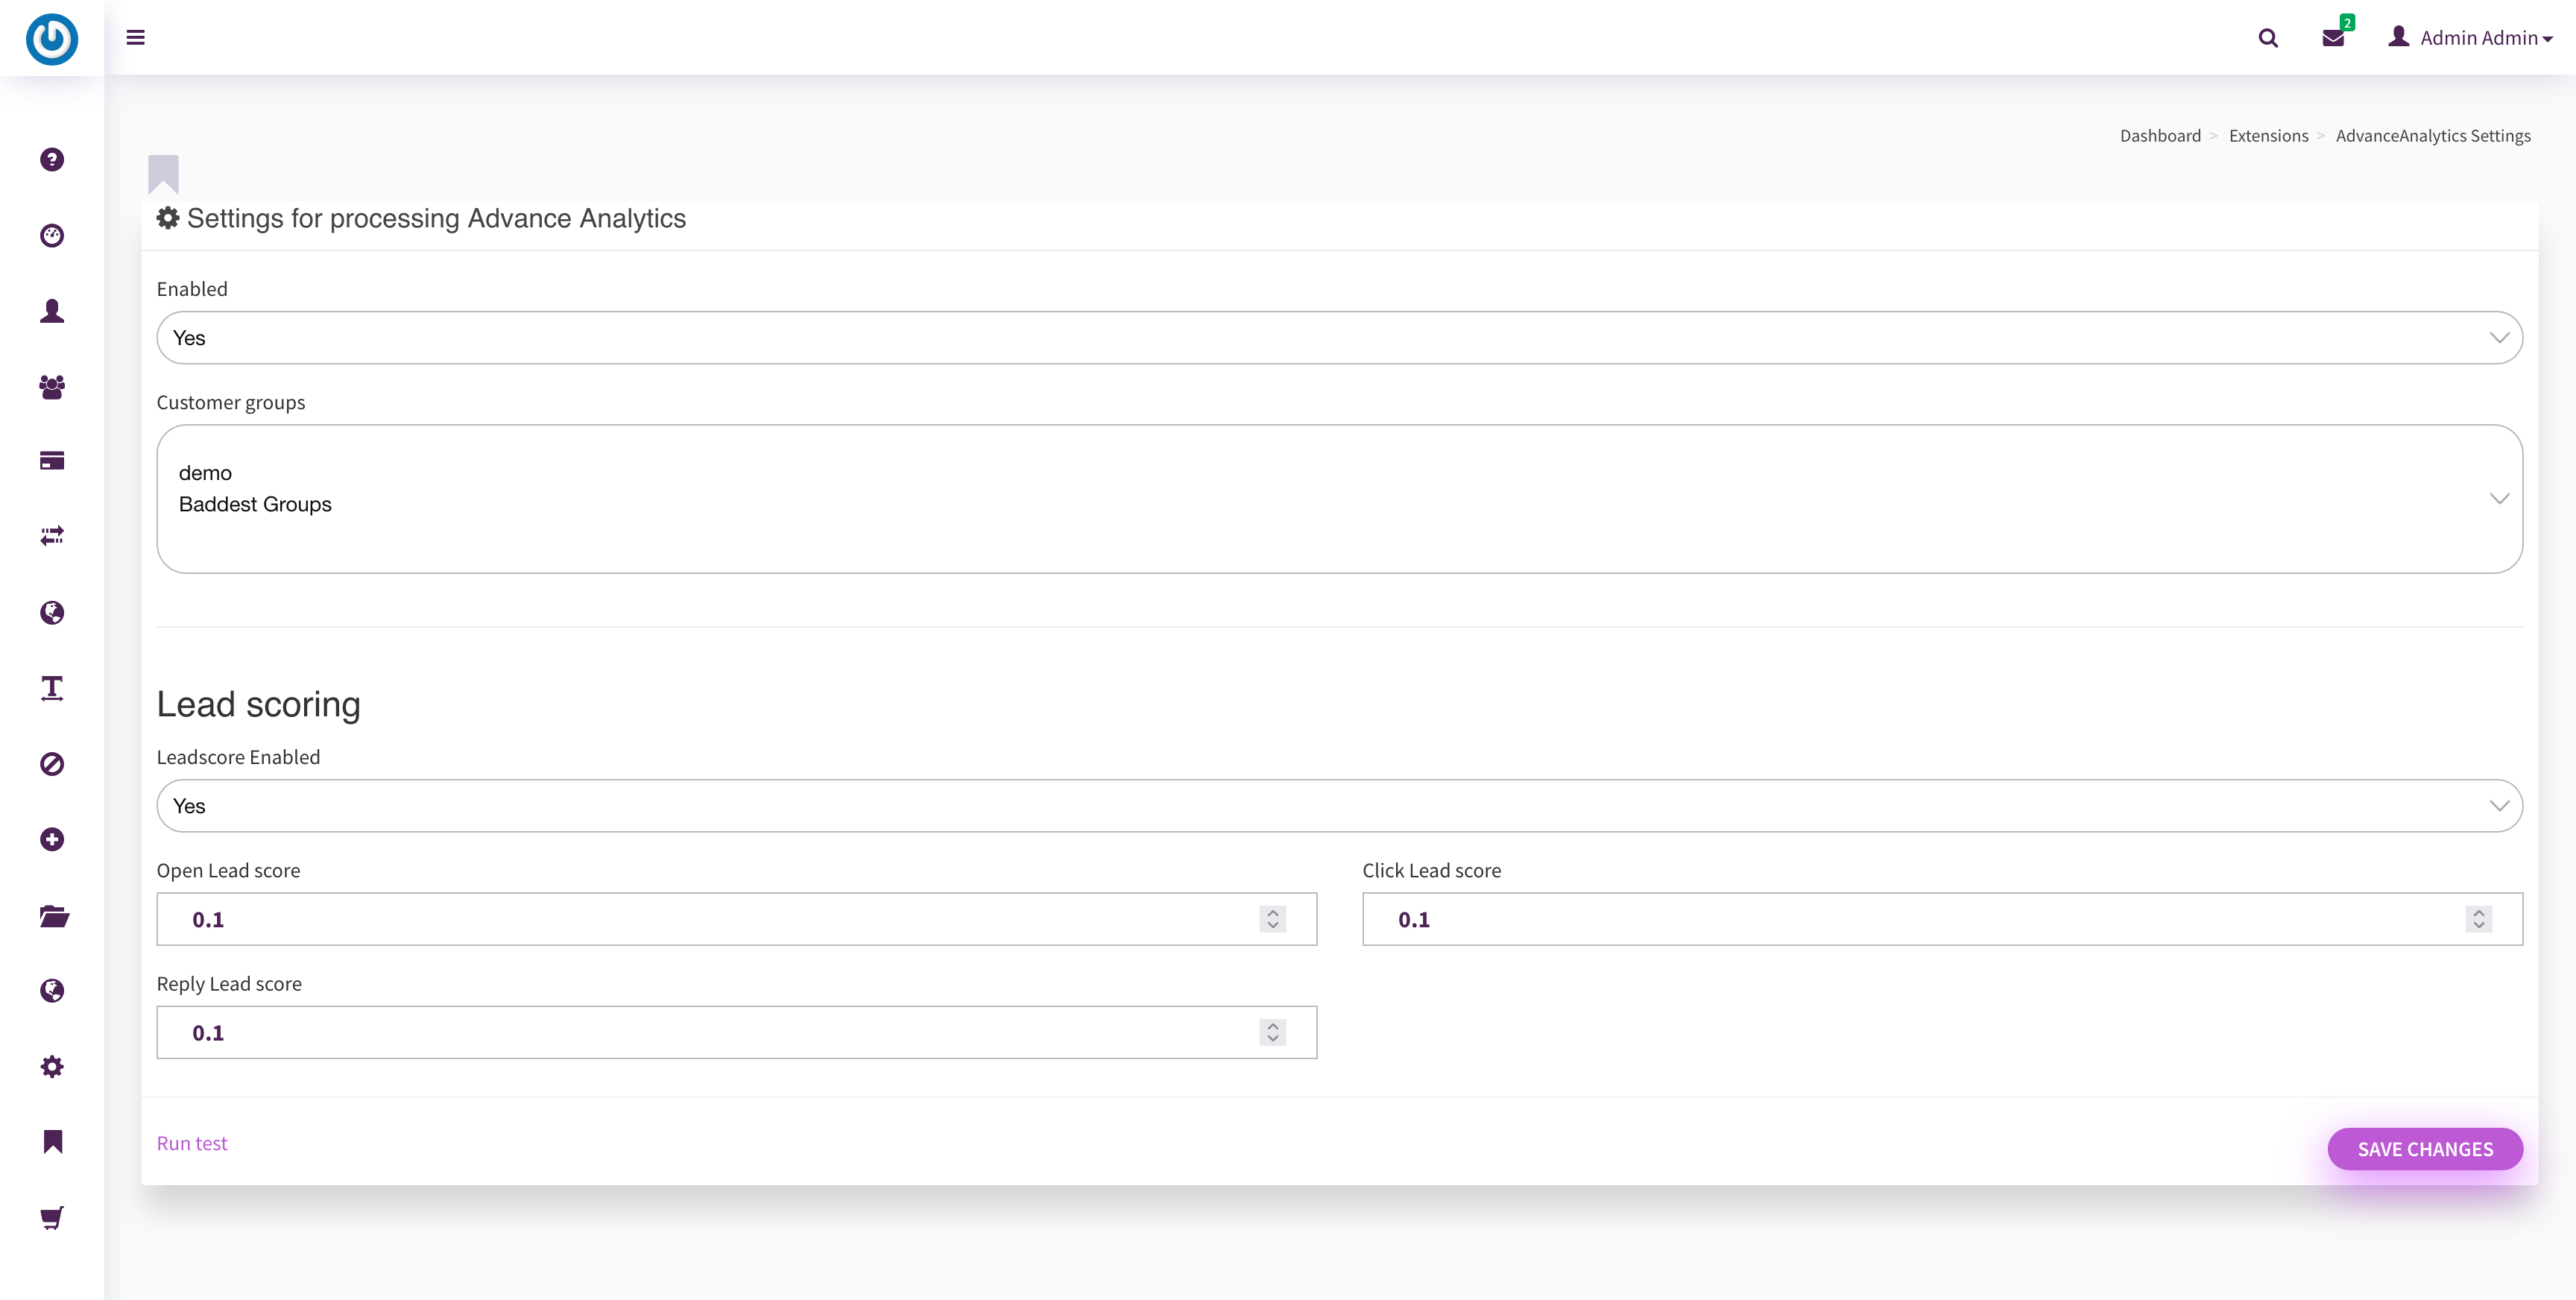Click the help question mark sidebar icon
2576x1300 pixels.
pyautogui.click(x=52, y=160)
